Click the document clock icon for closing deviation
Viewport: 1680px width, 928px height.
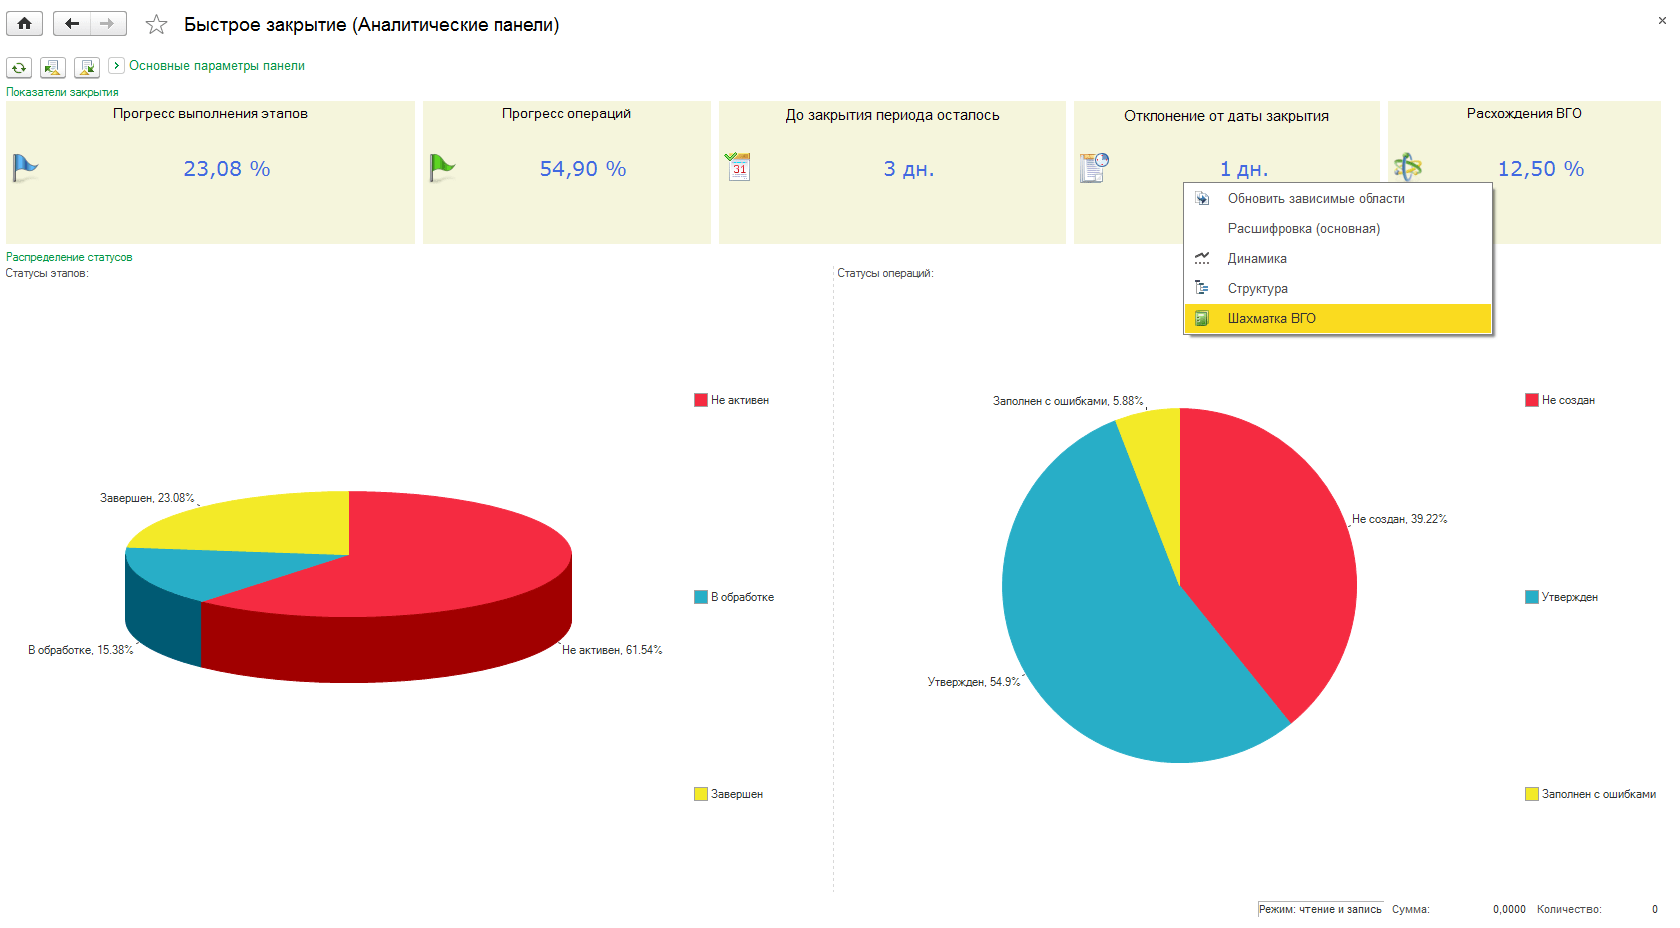1094,168
